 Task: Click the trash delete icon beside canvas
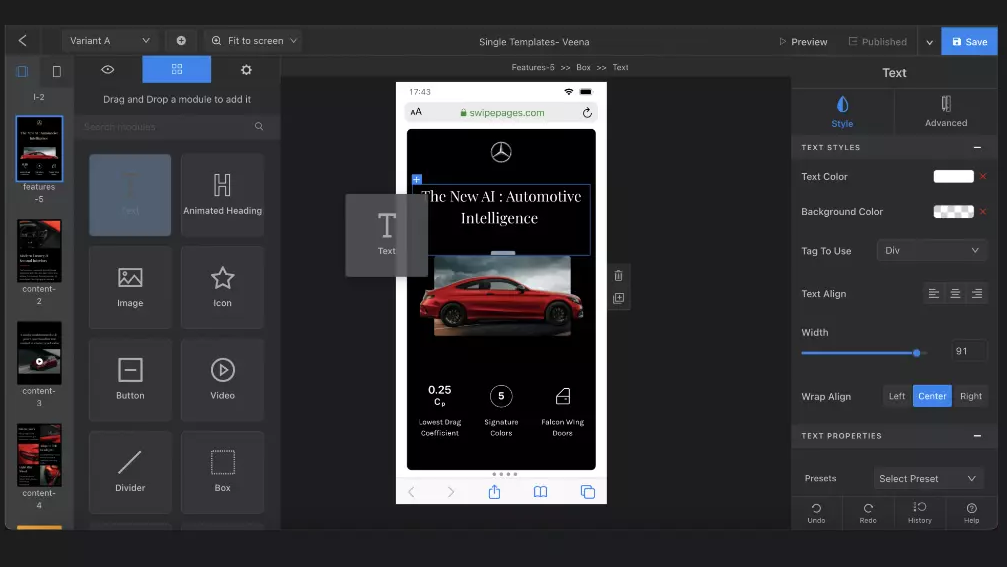pyautogui.click(x=618, y=276)
